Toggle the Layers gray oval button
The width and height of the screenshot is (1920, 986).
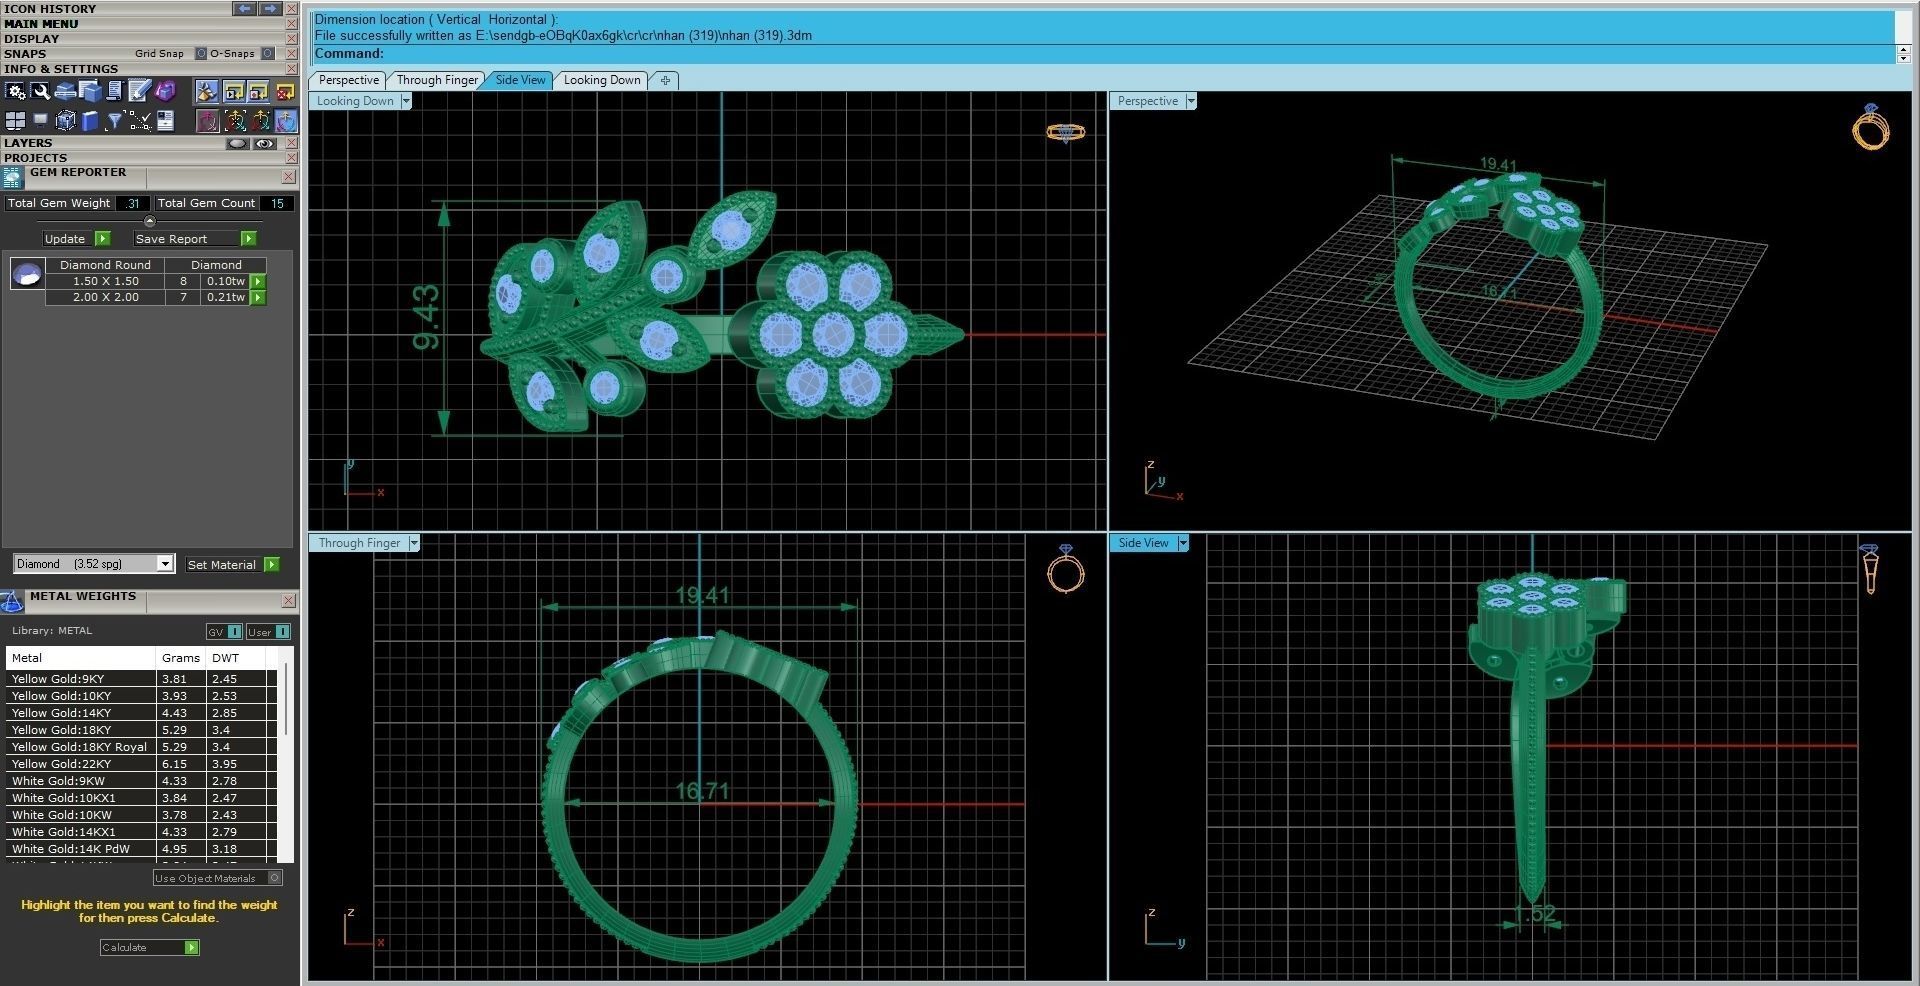[x=237, y=143]
